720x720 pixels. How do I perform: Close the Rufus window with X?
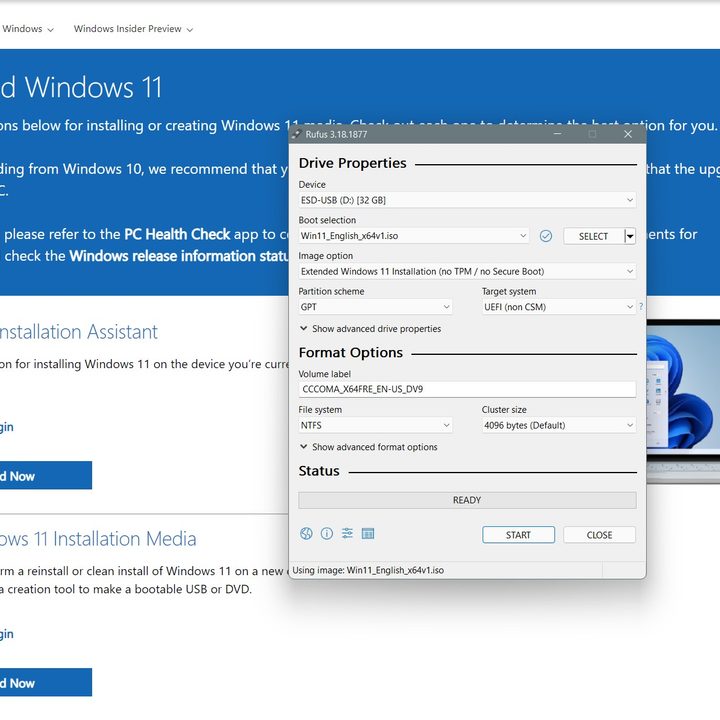(628, 134)
